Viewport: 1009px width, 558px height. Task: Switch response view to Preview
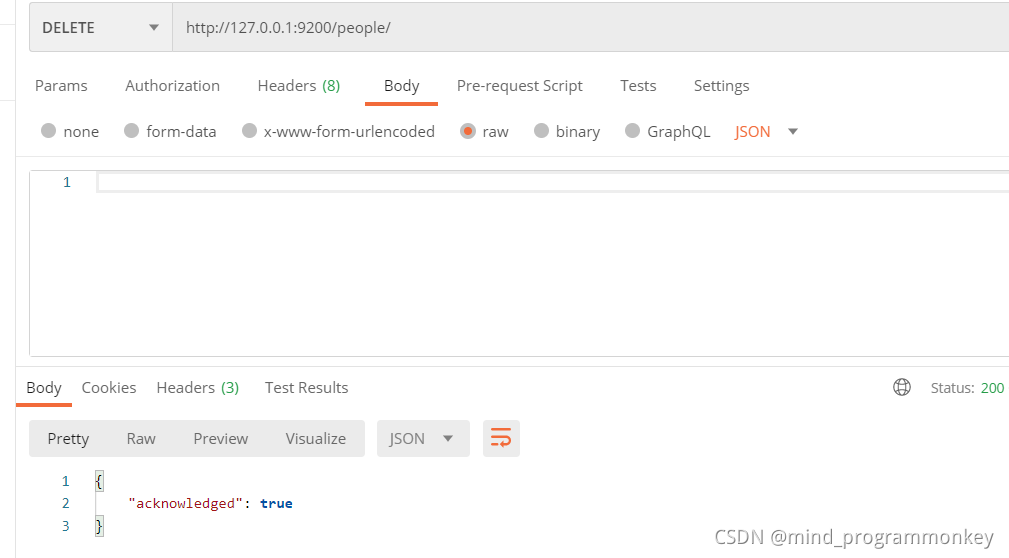click(221, 438)
